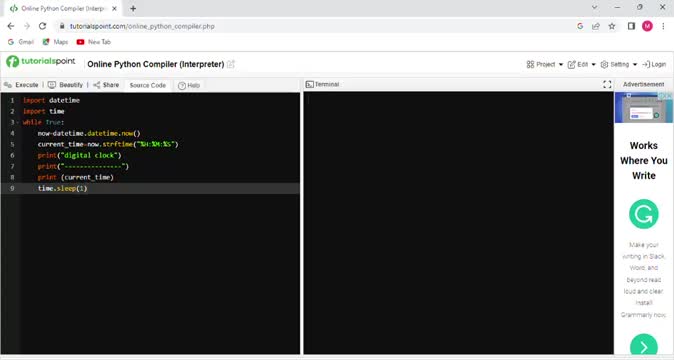Bookmark this page with star icon

pos(612,26)
